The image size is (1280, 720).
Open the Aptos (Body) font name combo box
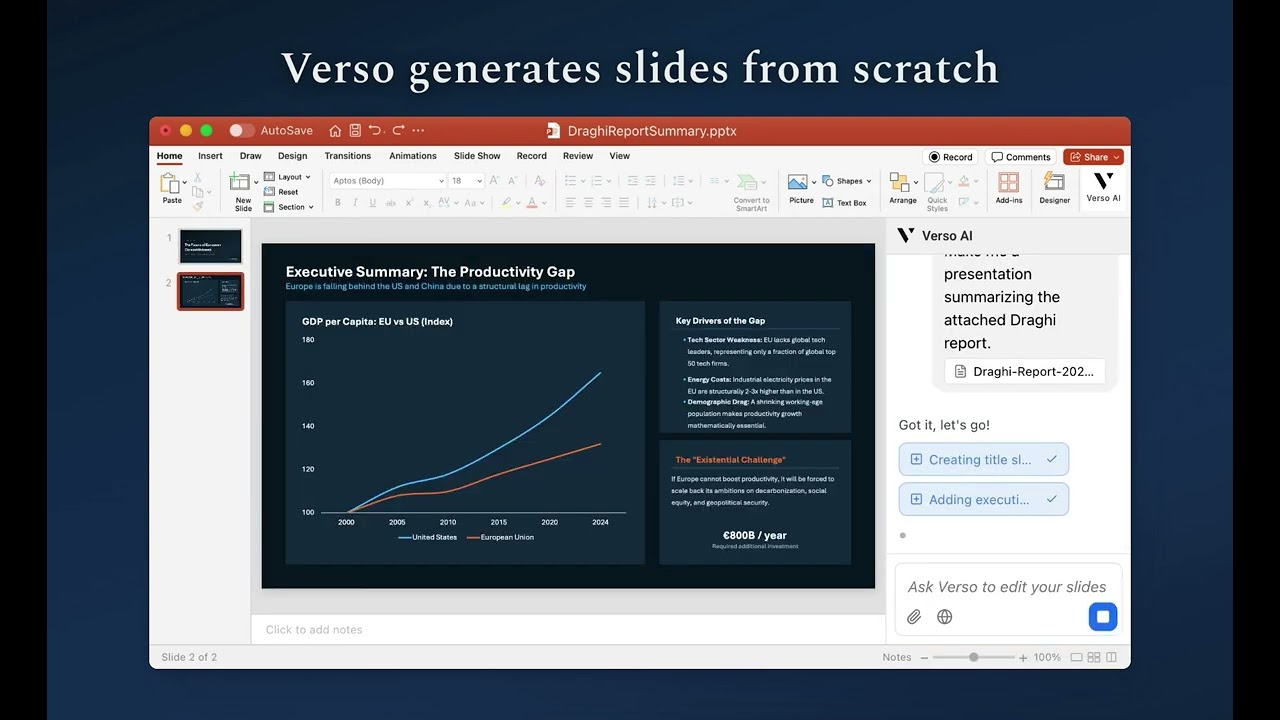coord(388,181)
